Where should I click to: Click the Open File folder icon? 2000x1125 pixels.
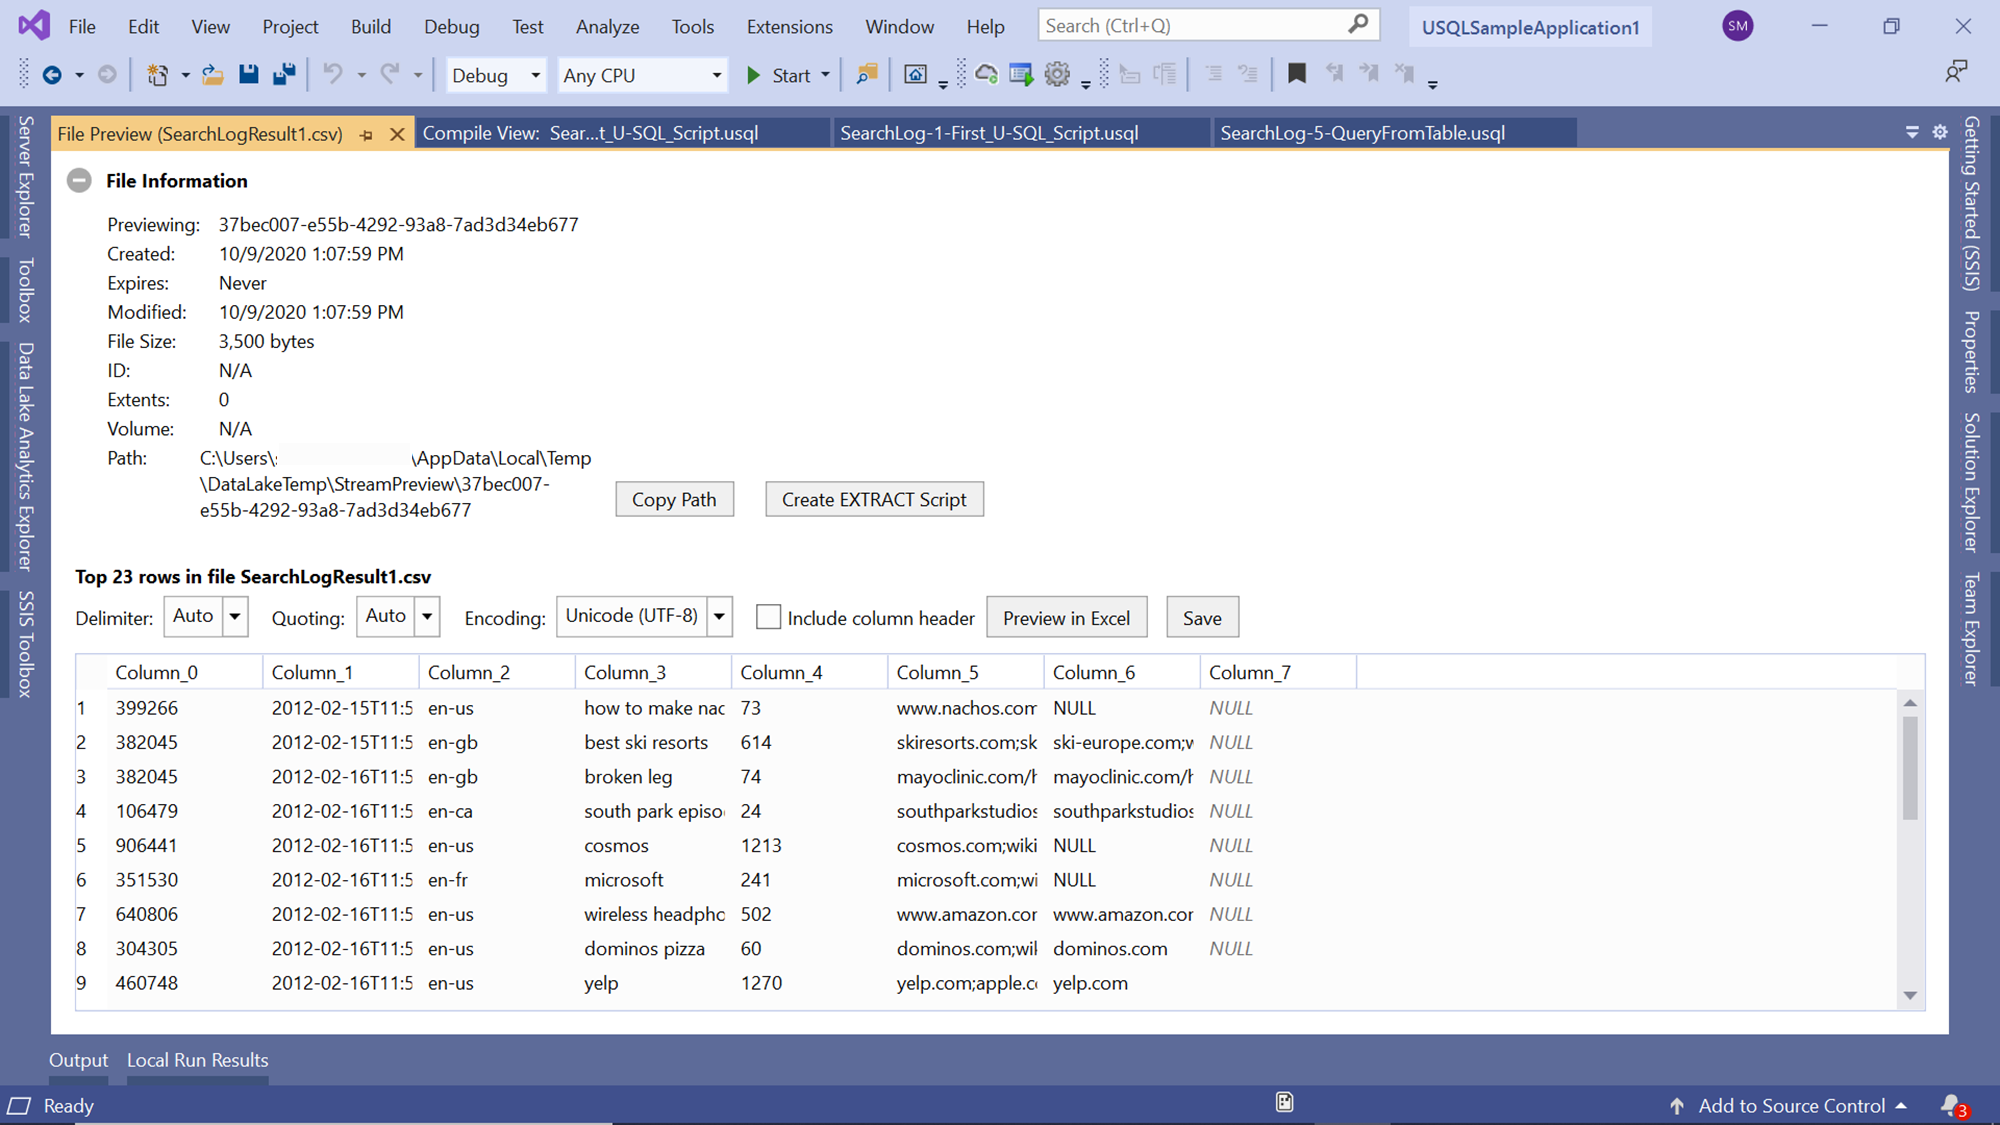tap(213, 75)
